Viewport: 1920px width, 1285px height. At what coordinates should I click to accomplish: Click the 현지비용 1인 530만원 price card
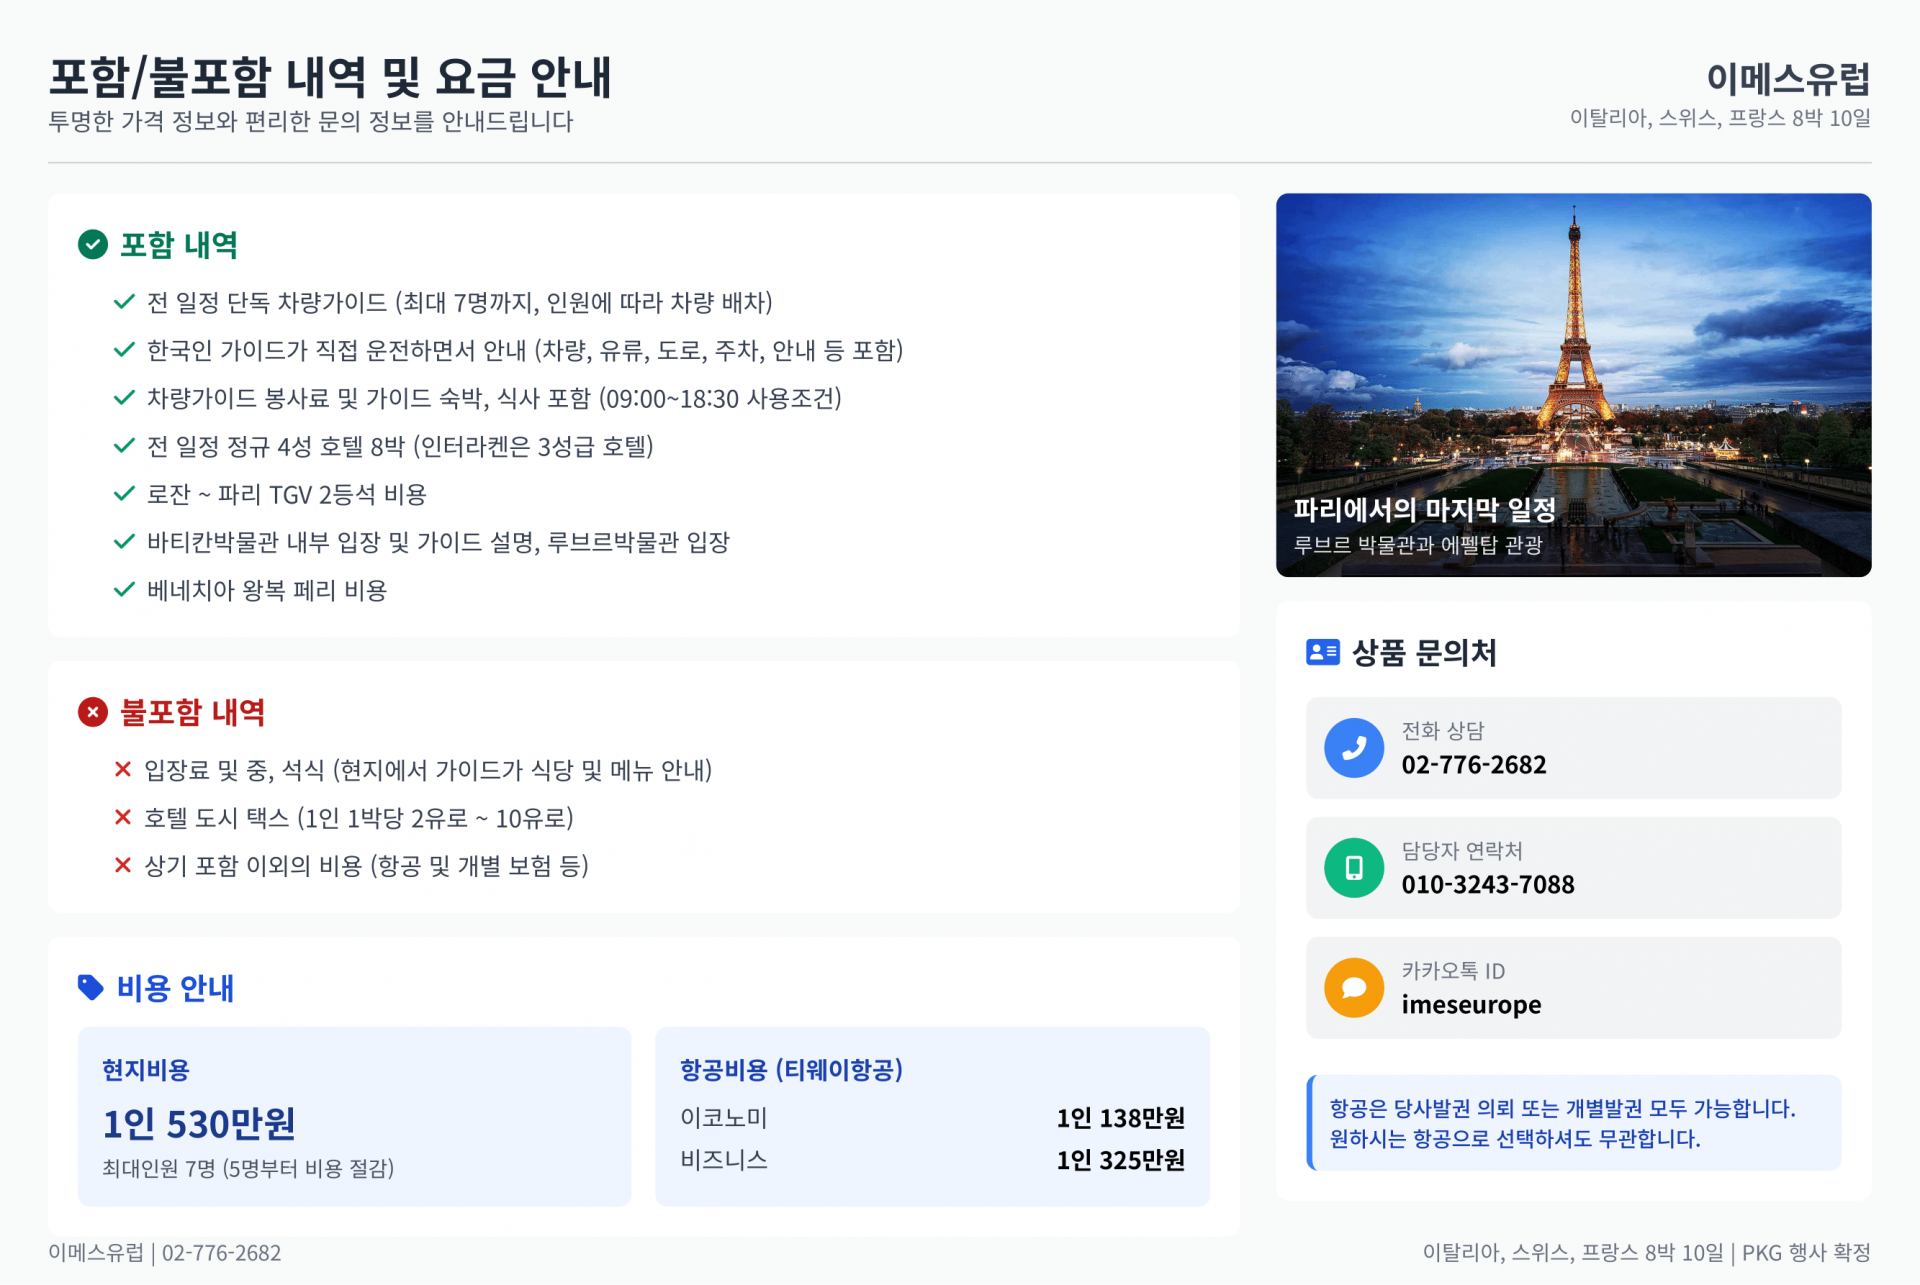pos(354,1116)
